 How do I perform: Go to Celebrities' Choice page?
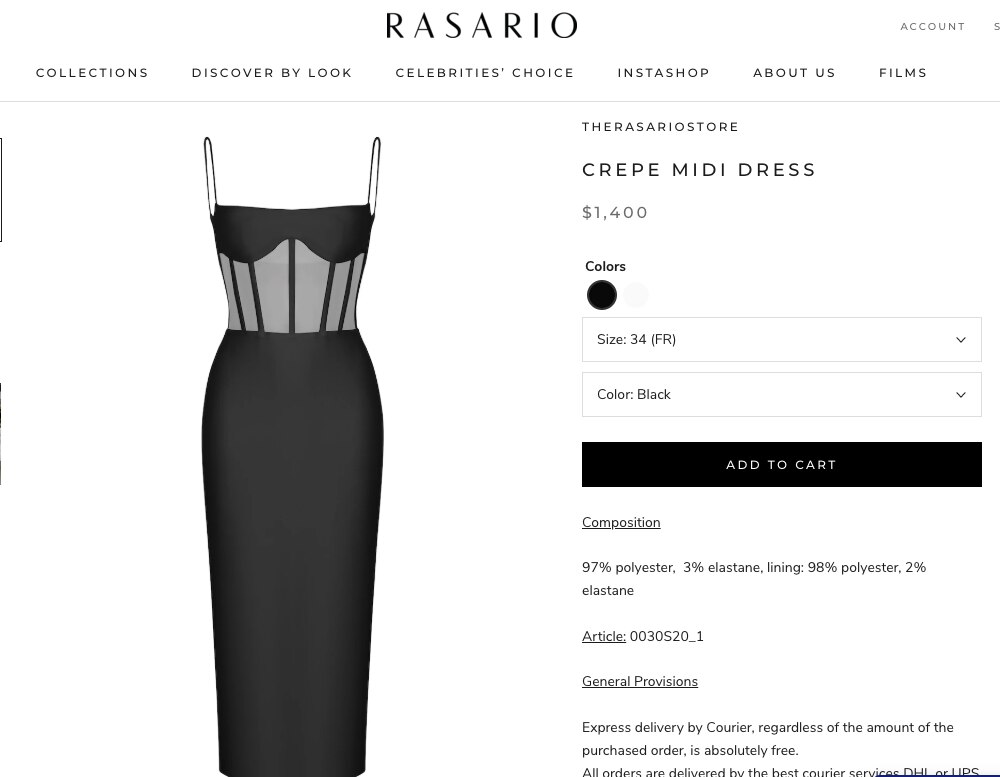click(x=485, y=73)
